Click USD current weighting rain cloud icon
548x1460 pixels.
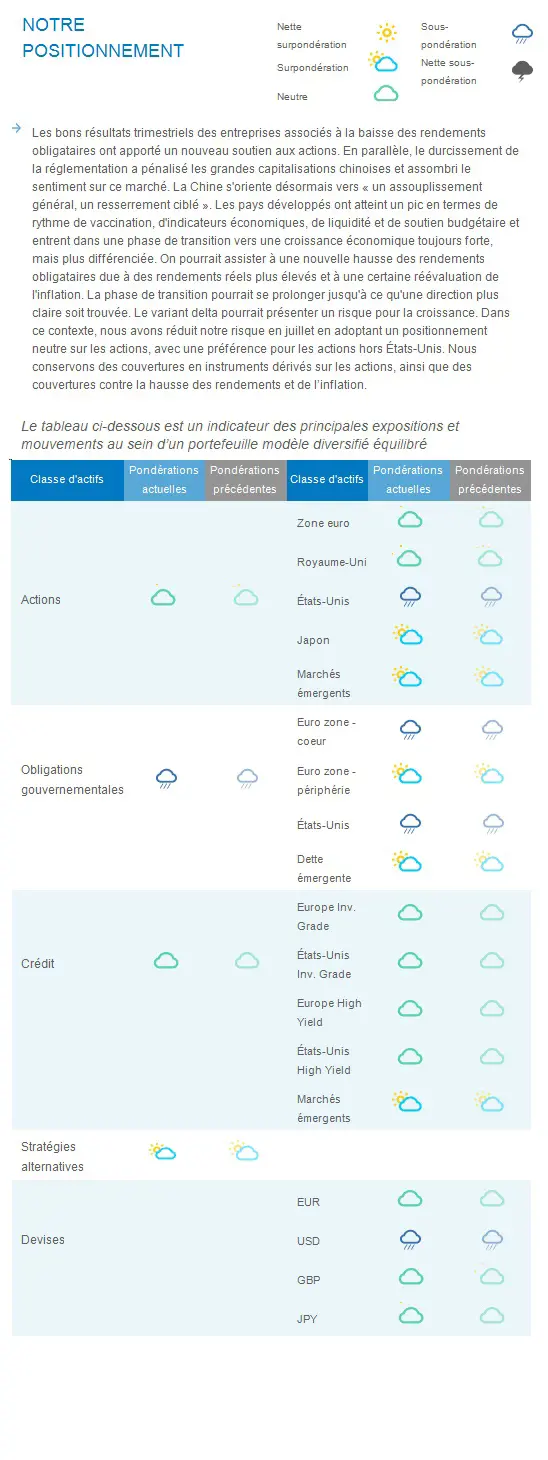point(410,1240)
